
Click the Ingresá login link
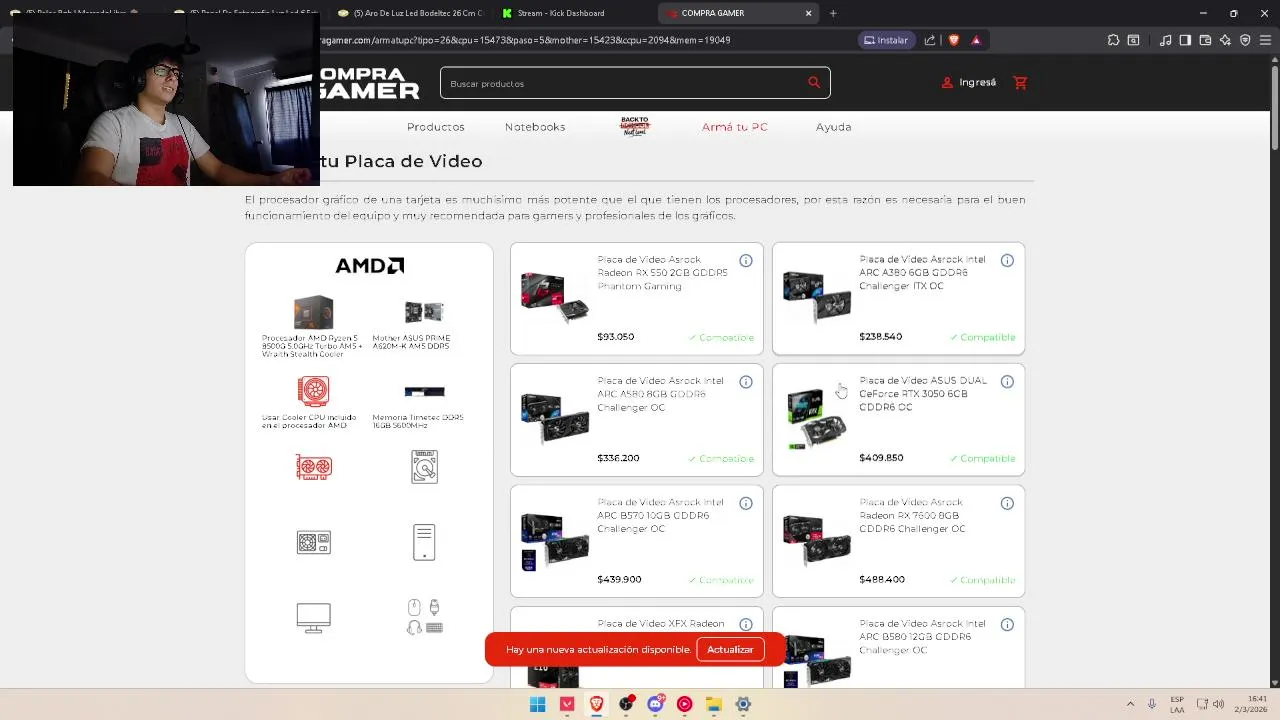click(977, 83)
